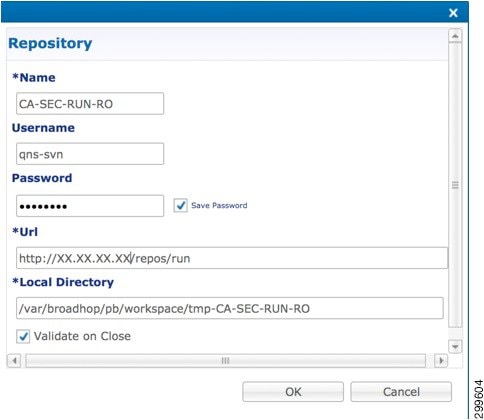Click the horizontal scrollbar left arrow
The width and height of the screenshot is (484, 420).
pyautogui.click(x=14, y=360)
